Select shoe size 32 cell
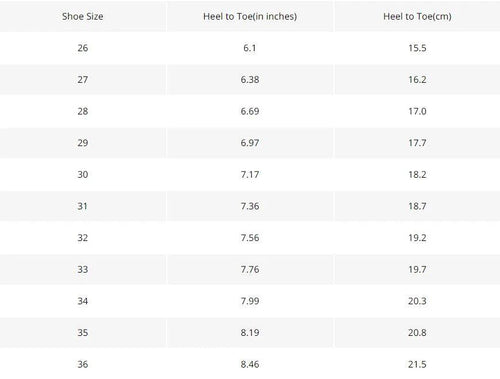This screenshot has width=500, height=379. pyautogui.click(x=83, y=238)
